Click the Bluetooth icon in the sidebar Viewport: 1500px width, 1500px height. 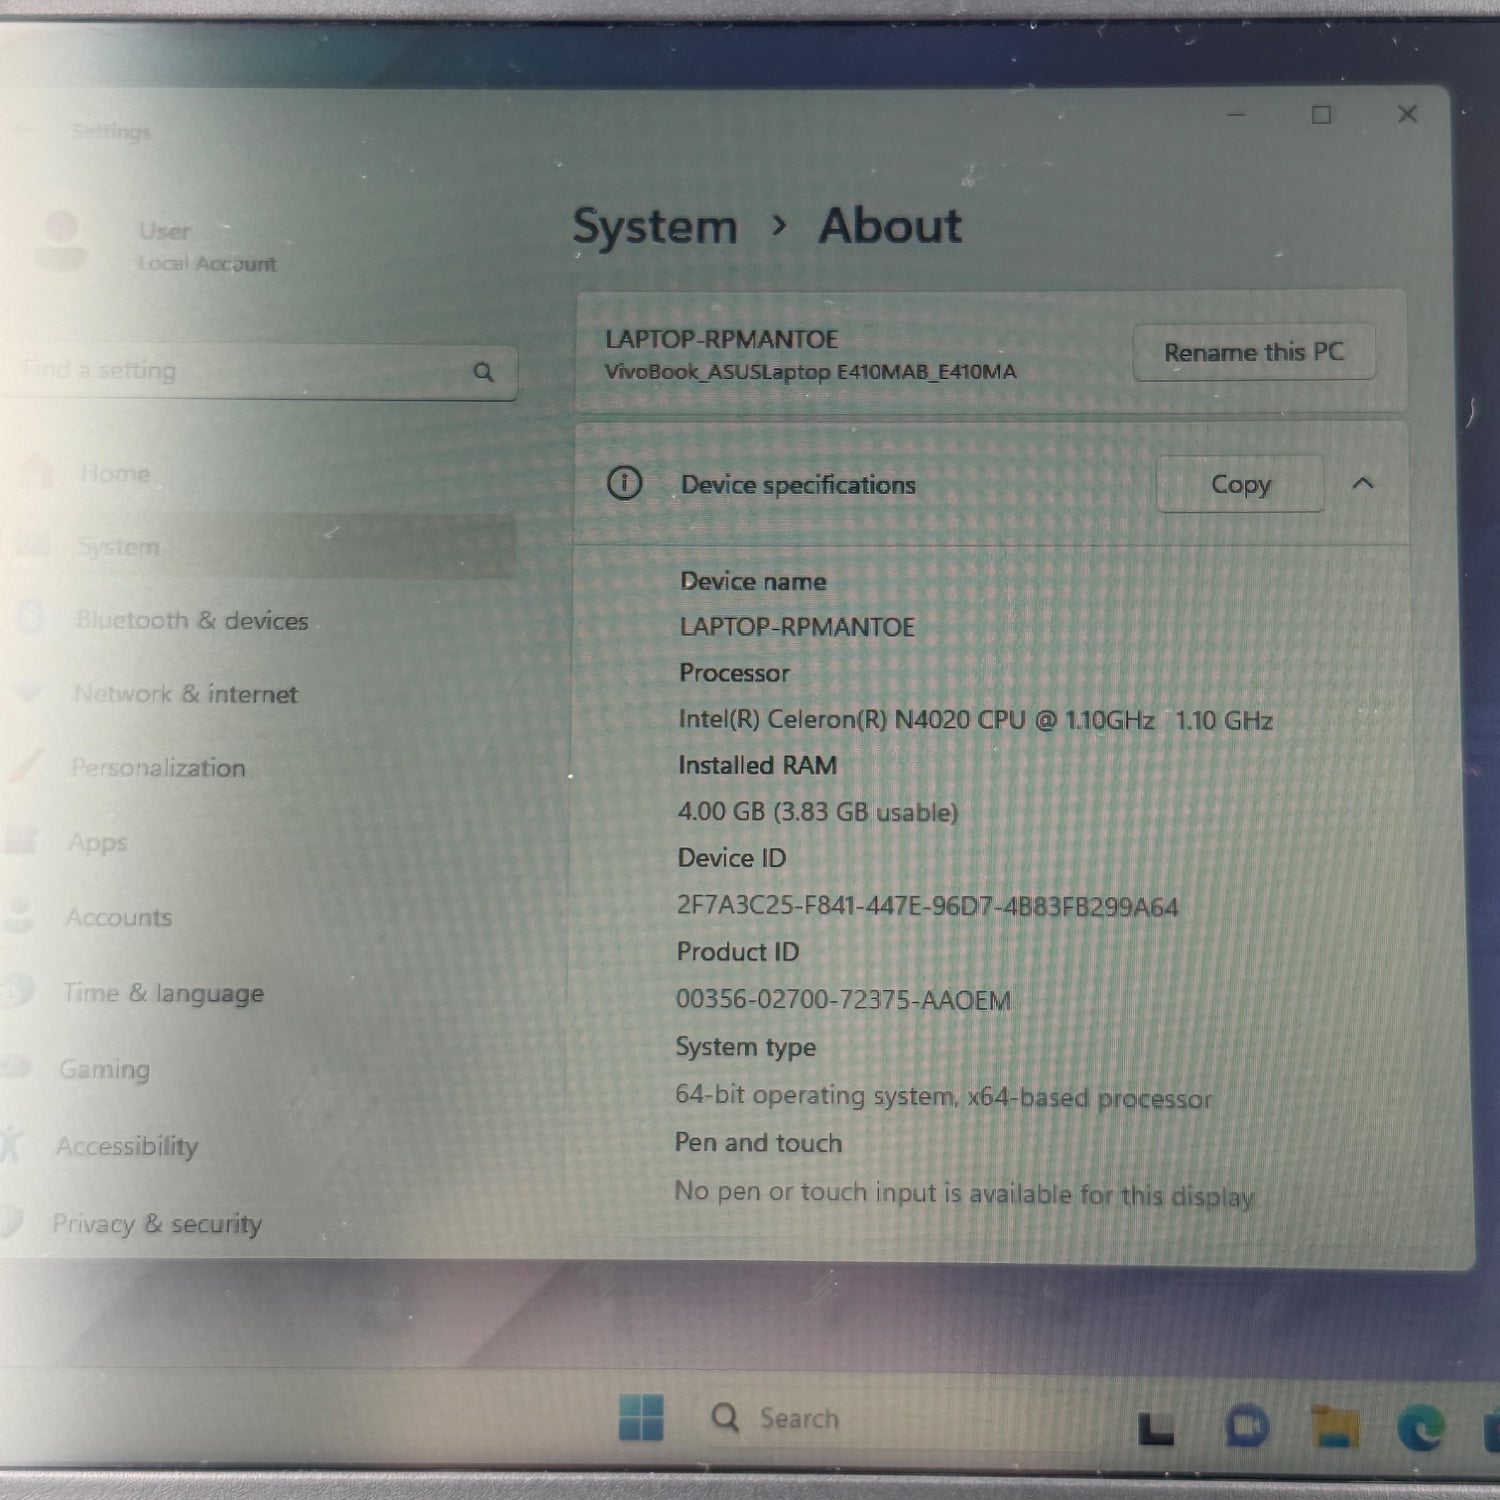click(x=31, y=619)
